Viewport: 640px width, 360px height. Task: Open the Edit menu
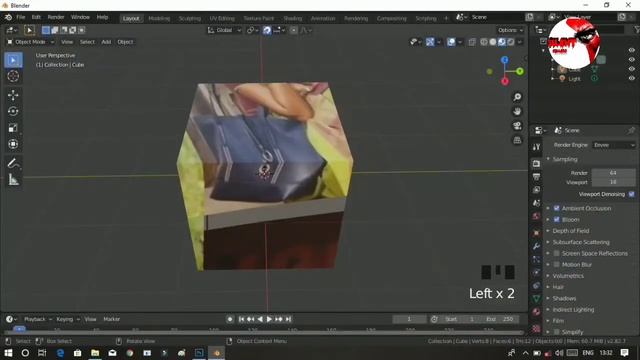[36, 18]
